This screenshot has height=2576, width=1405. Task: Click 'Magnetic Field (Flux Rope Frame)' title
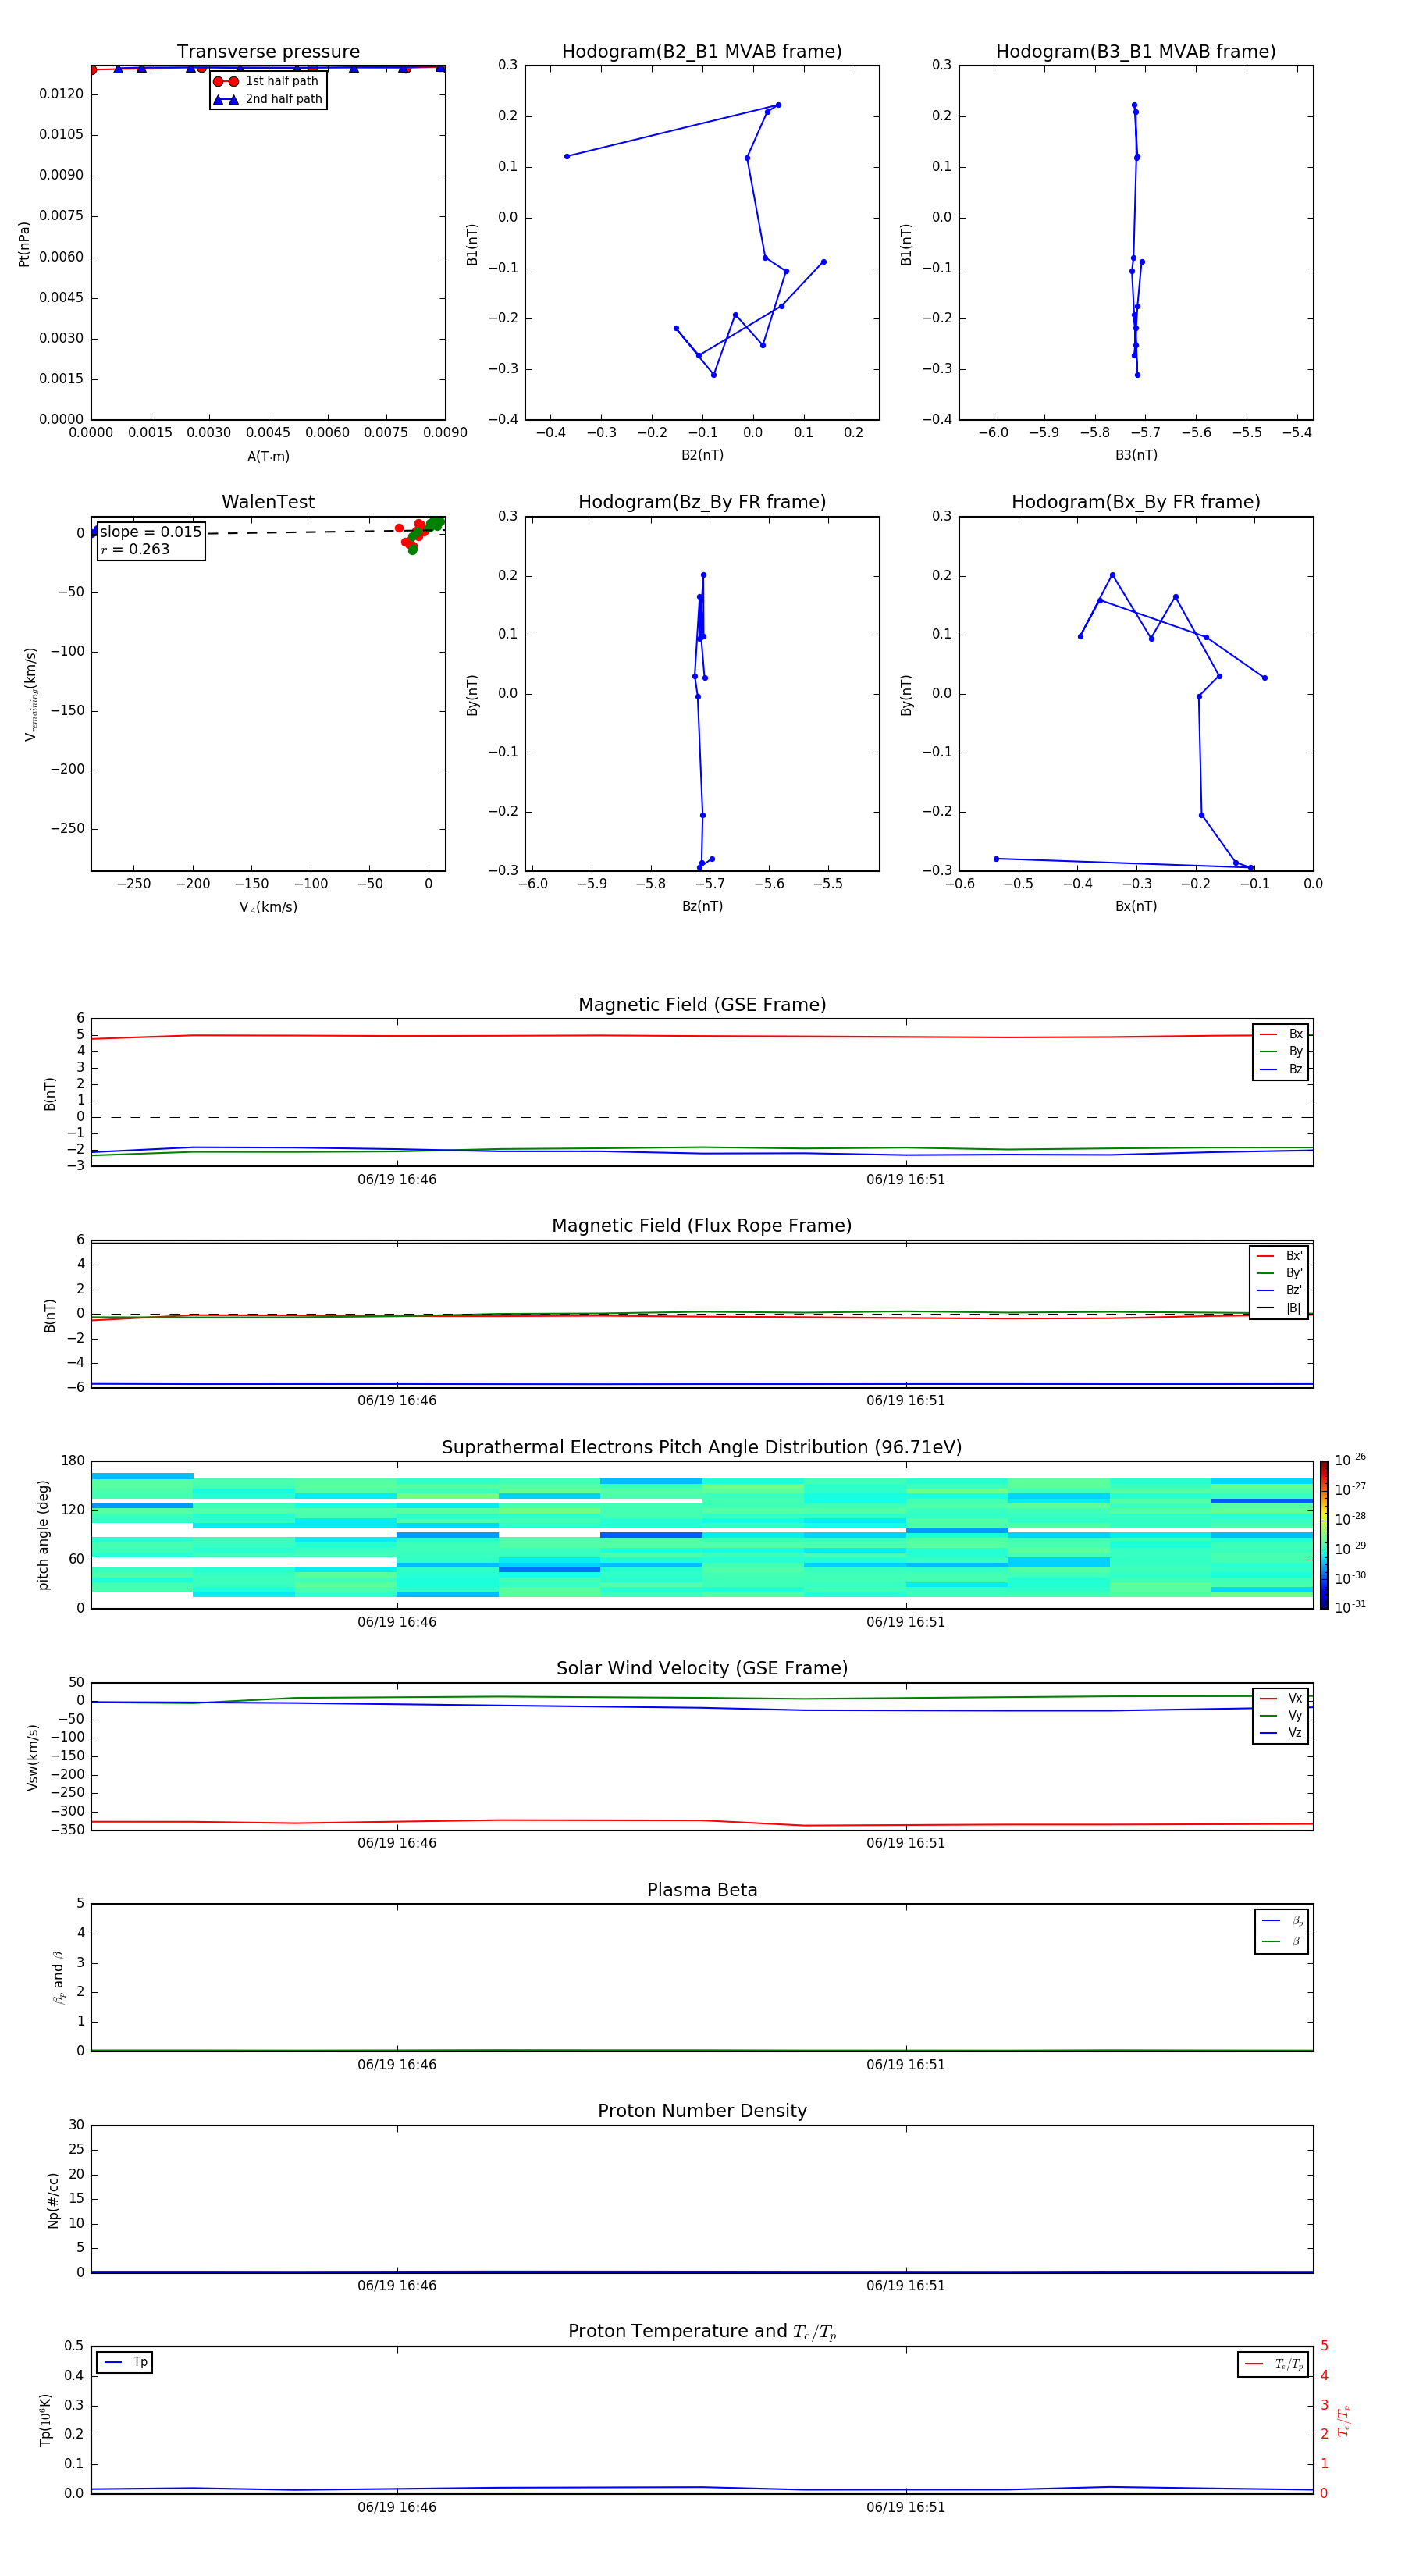pyautogui.click(x=702, y=1226)
